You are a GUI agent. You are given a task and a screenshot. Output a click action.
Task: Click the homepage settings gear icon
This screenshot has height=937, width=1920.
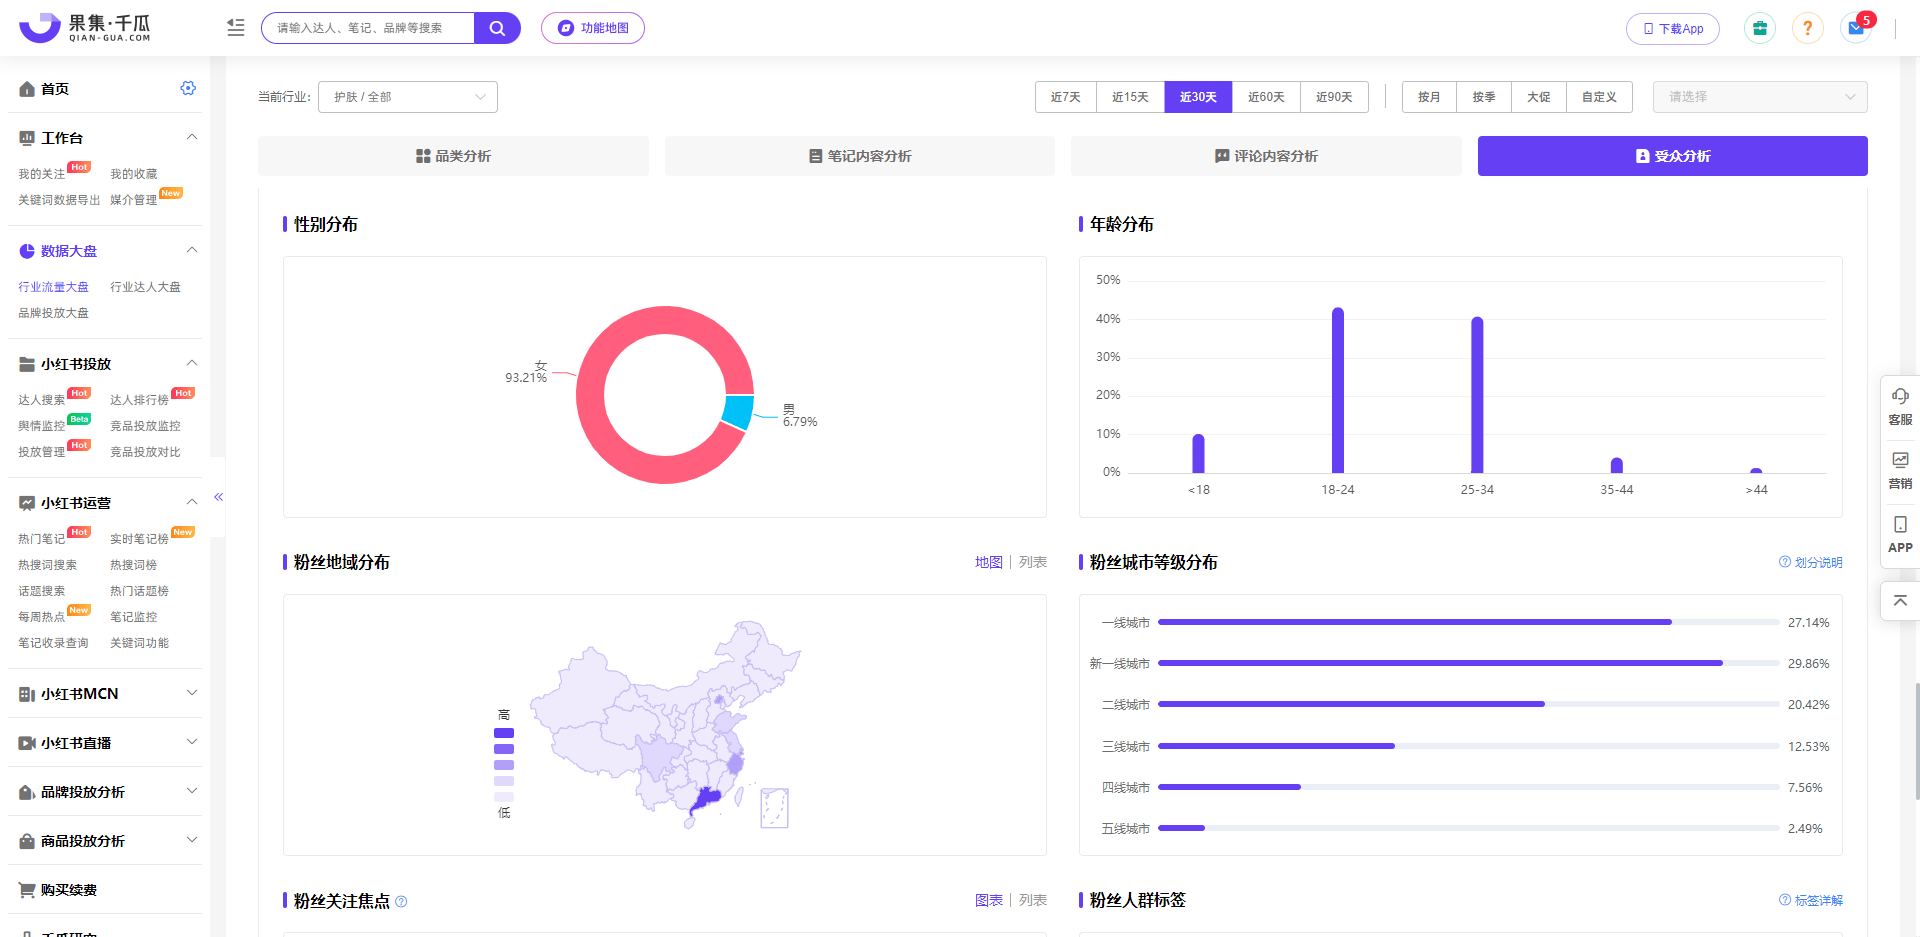click(188, 88)
